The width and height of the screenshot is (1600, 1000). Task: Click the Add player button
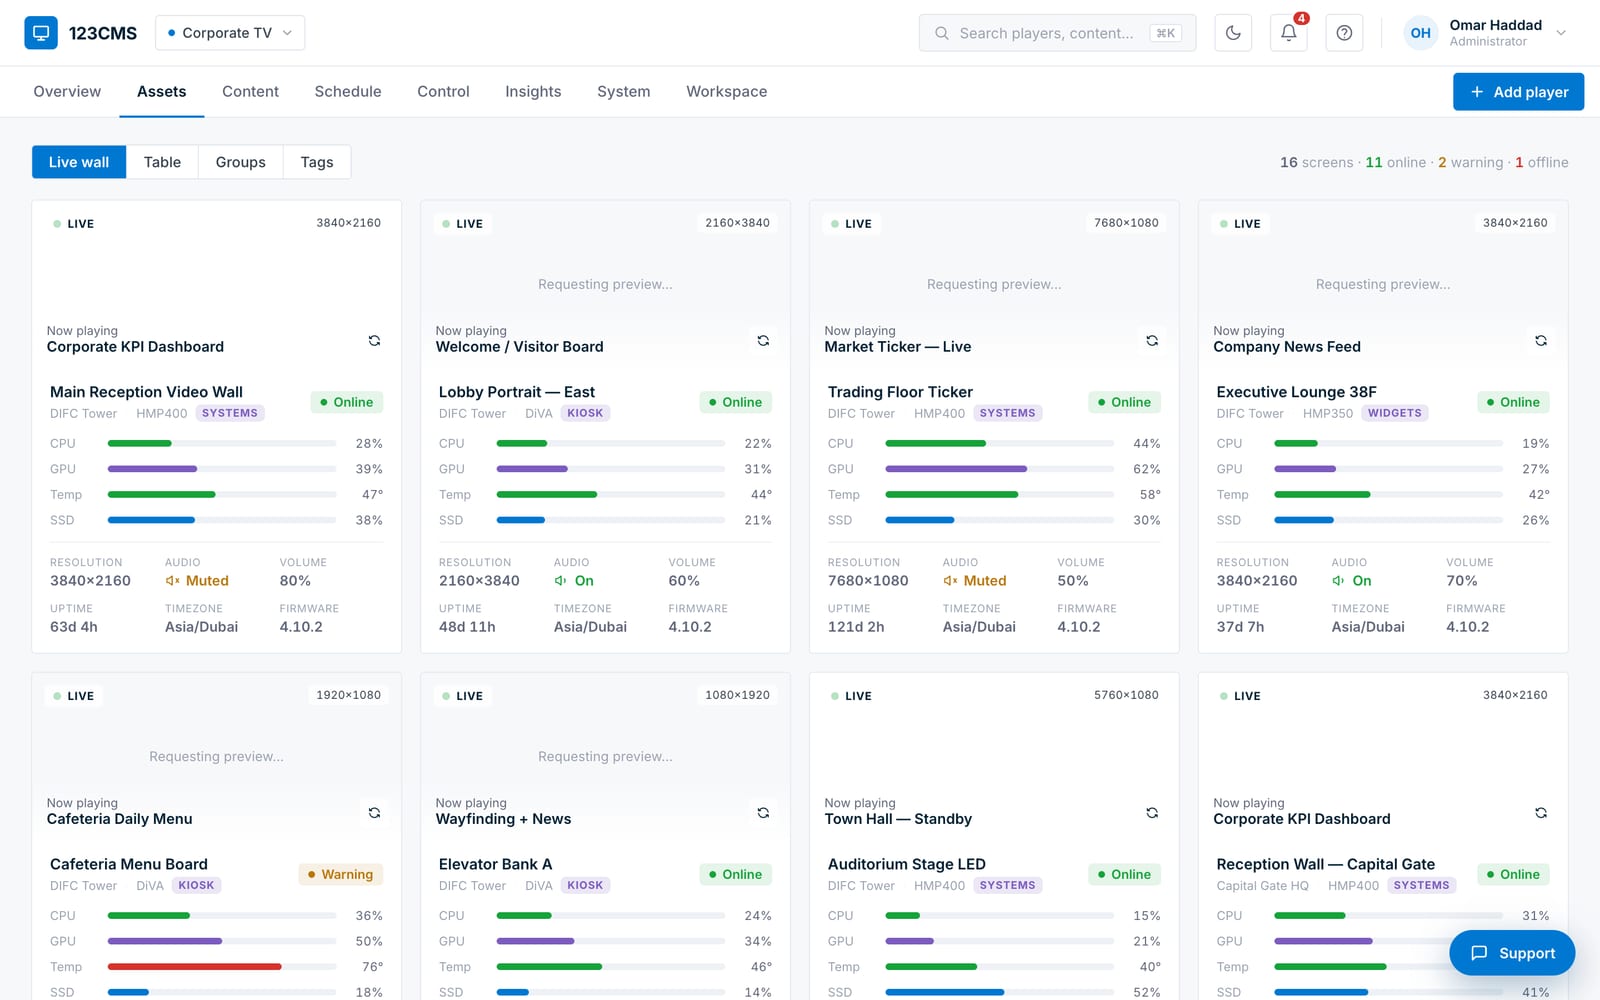1518,92
